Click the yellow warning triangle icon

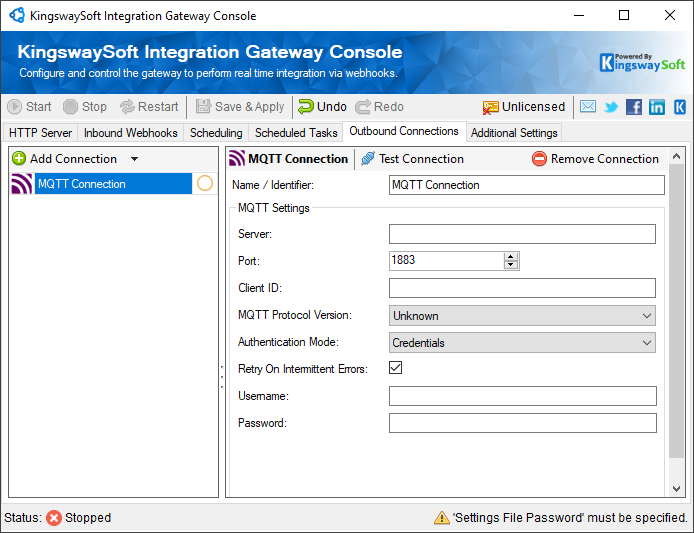pos(442,517)
